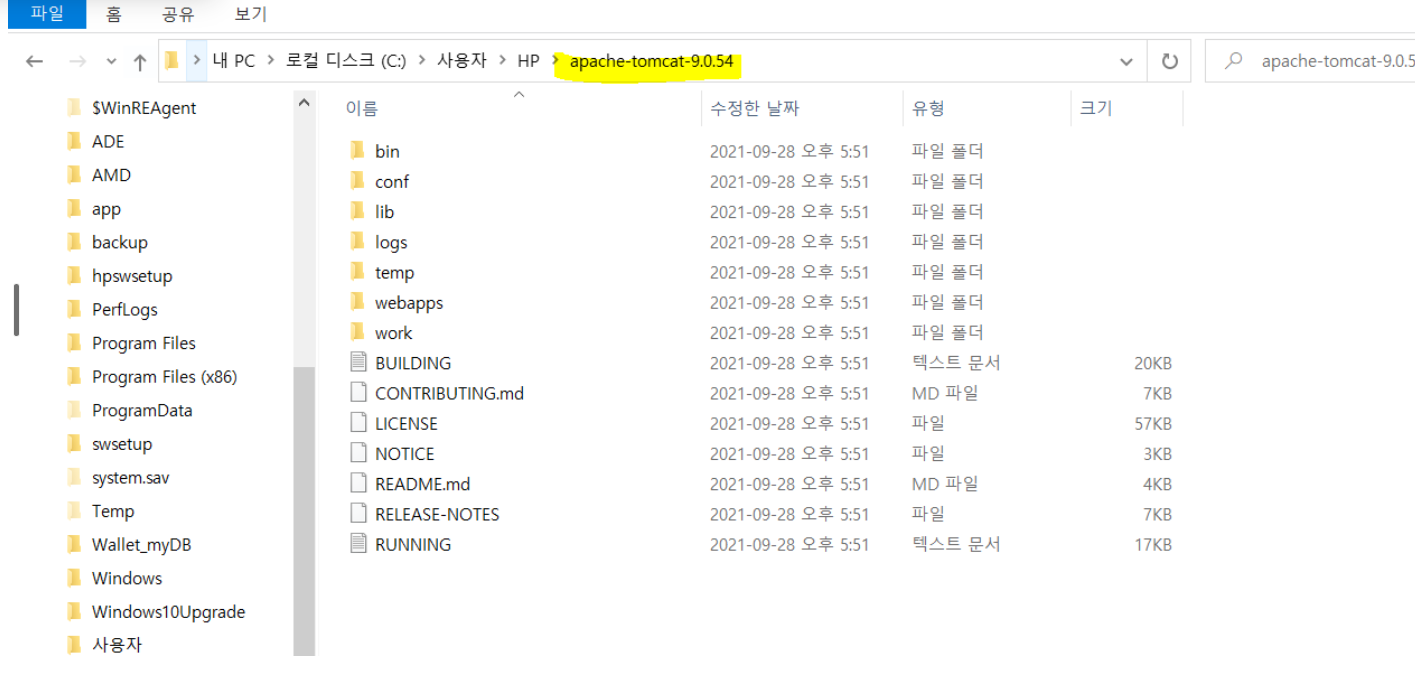Select the RUNNING text document icon
The width and height of the screenshot is (1415, 699).
tap(359, 544)
